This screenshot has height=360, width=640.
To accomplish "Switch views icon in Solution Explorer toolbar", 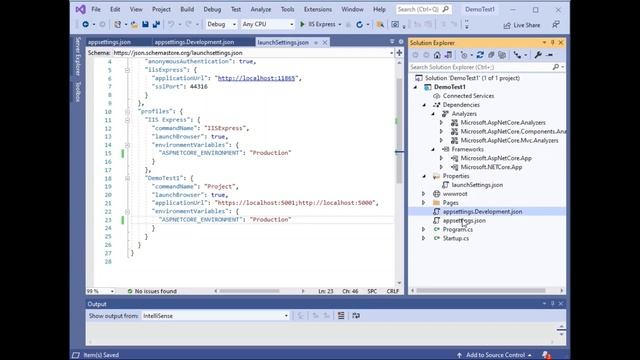I will click(x=448, y=55).
